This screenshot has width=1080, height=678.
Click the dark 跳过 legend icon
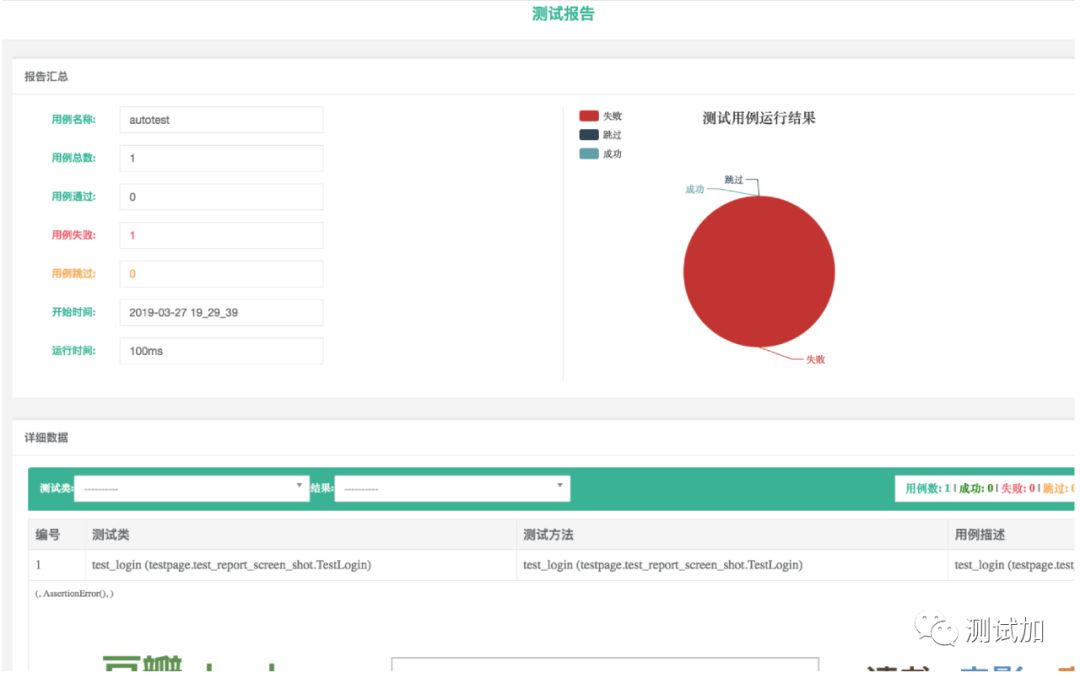pyautogui.click(x=589, y=134)
